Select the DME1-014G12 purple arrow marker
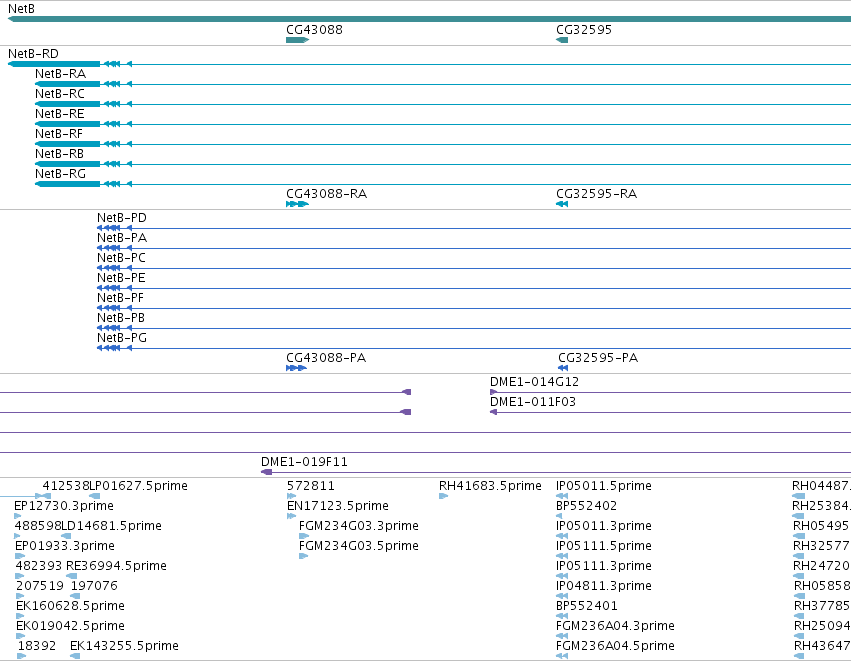This screenshot has height=661, width=851. (493, 392)
